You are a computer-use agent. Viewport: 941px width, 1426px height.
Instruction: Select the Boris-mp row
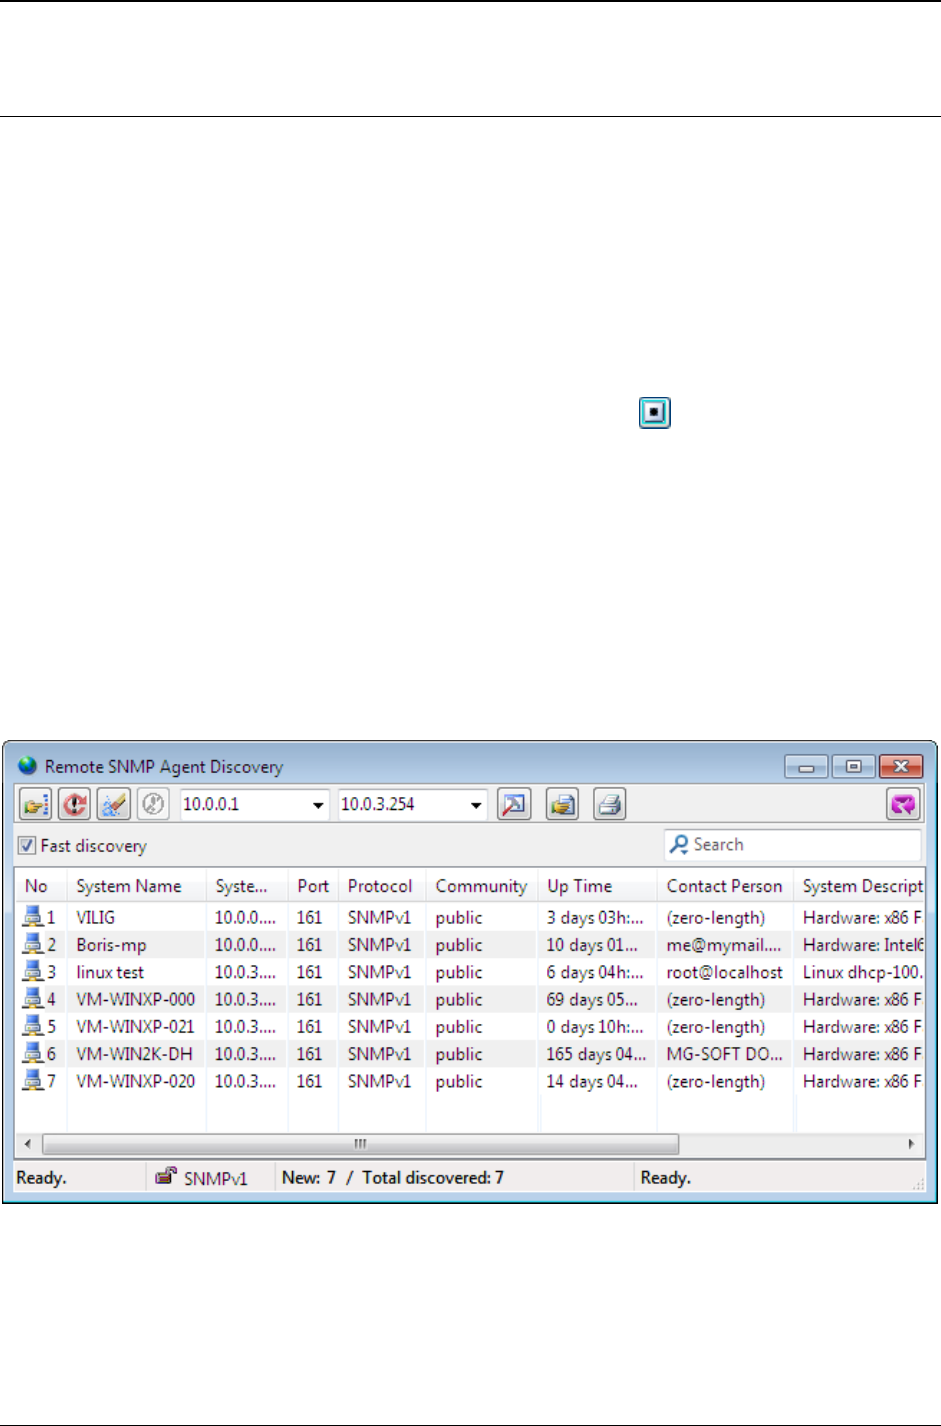coord(470,944)
